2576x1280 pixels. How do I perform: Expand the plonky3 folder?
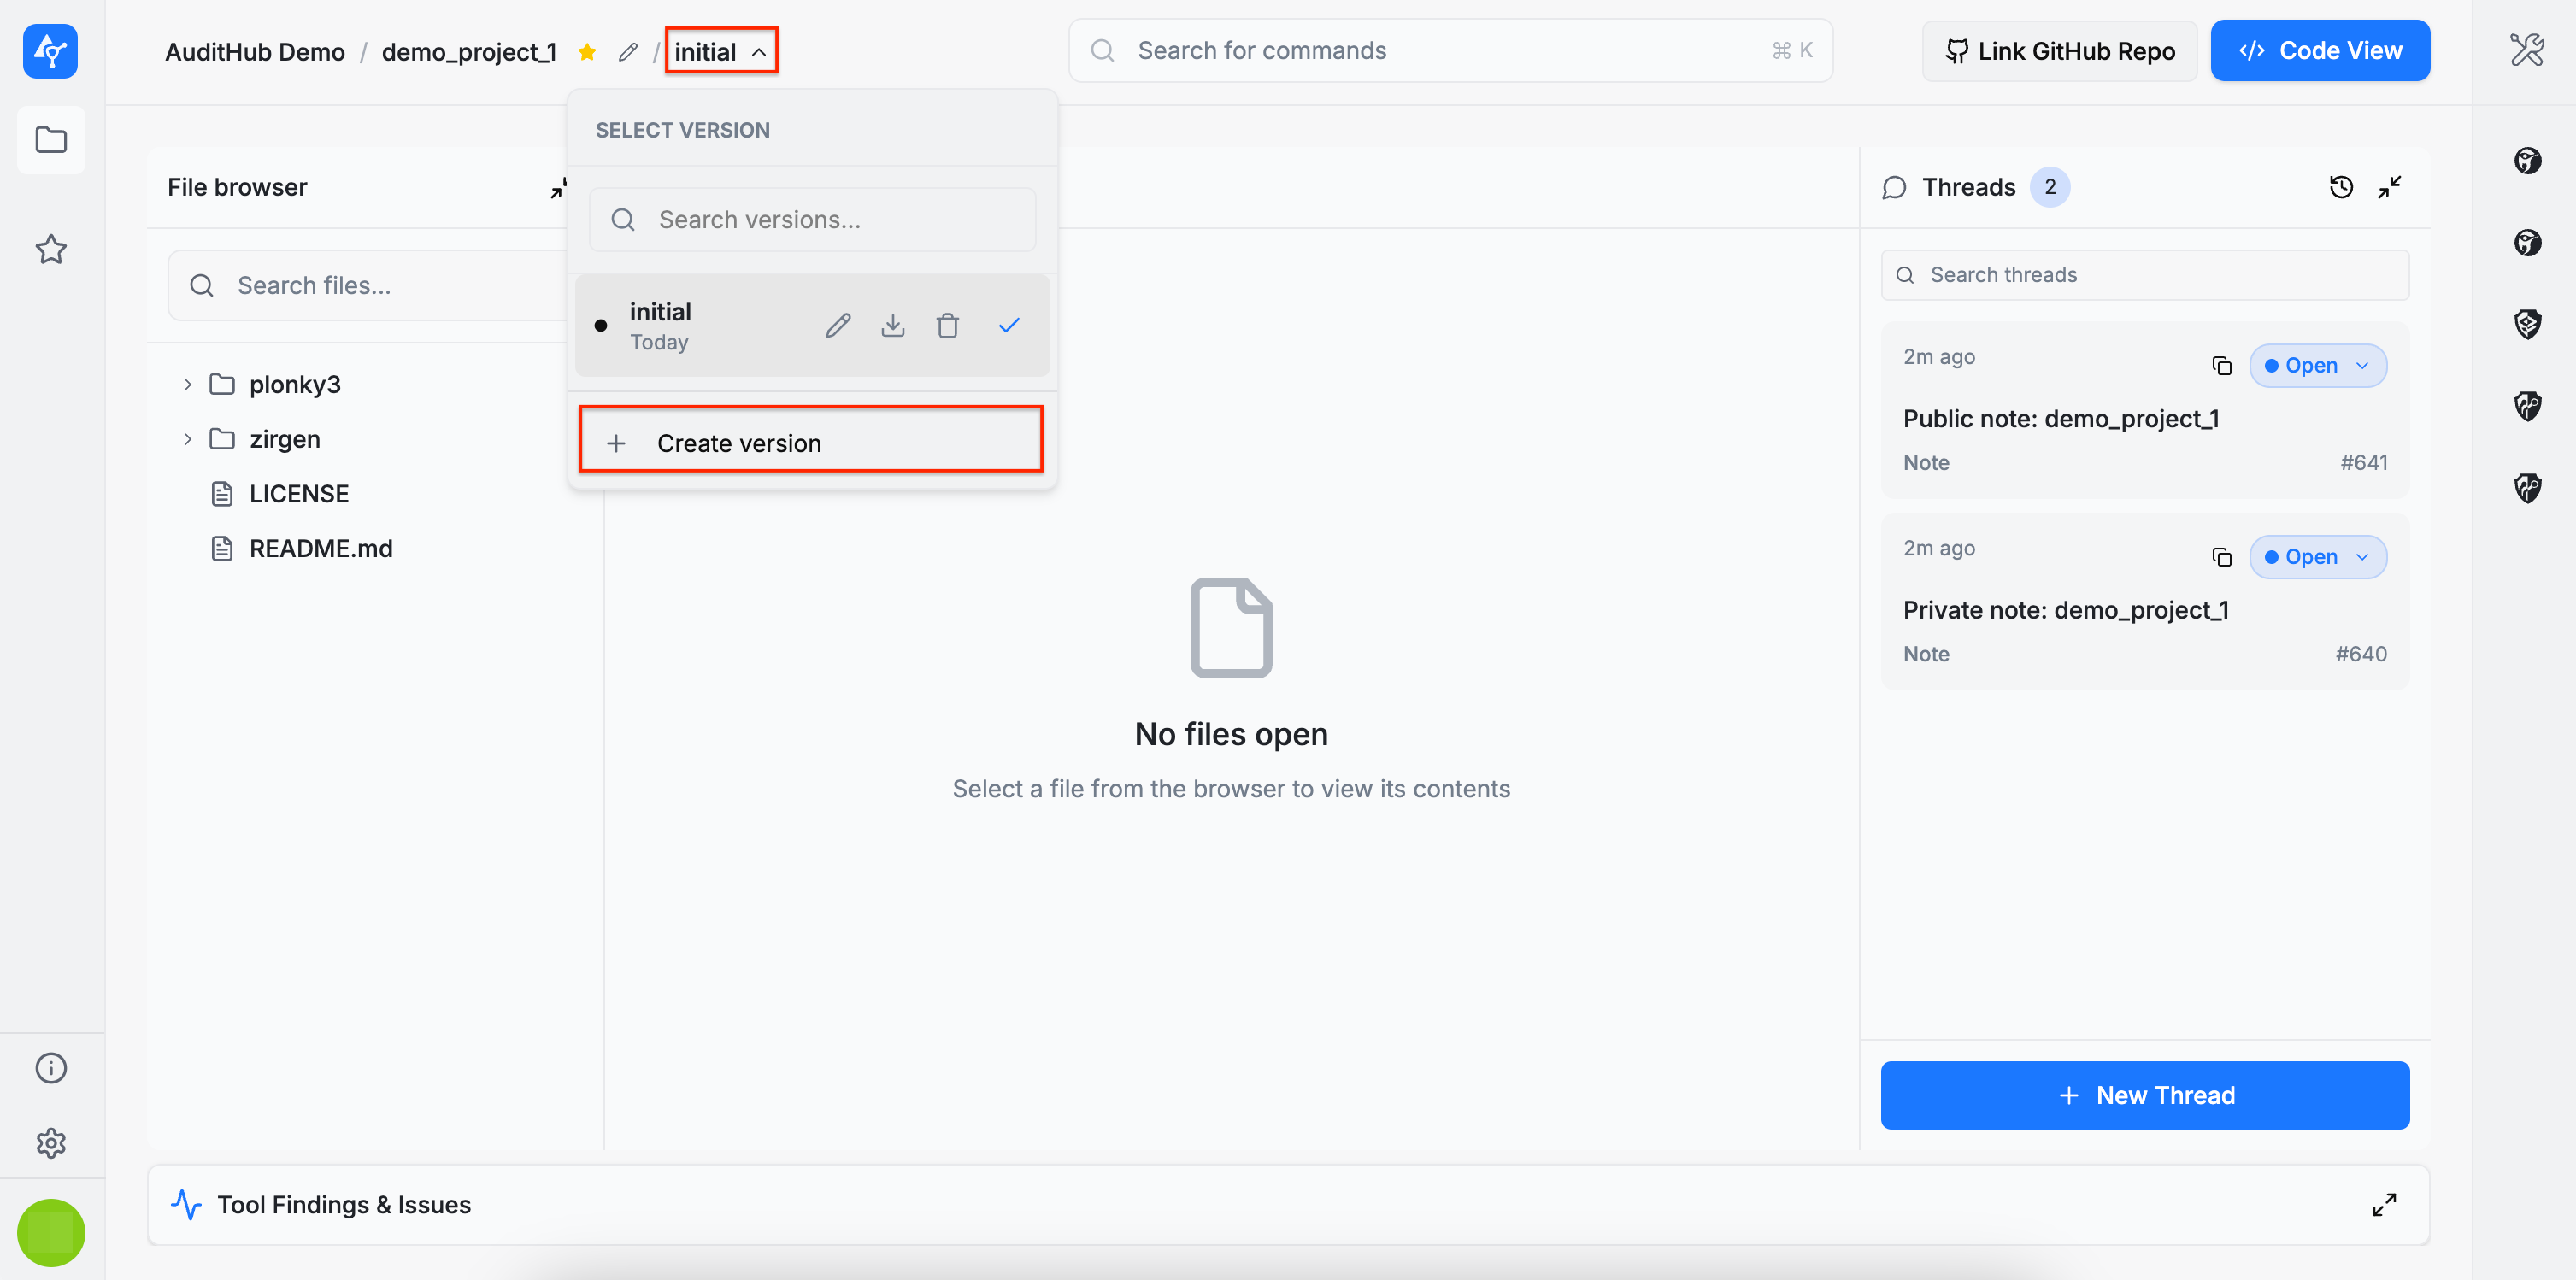tap(187, 384)
